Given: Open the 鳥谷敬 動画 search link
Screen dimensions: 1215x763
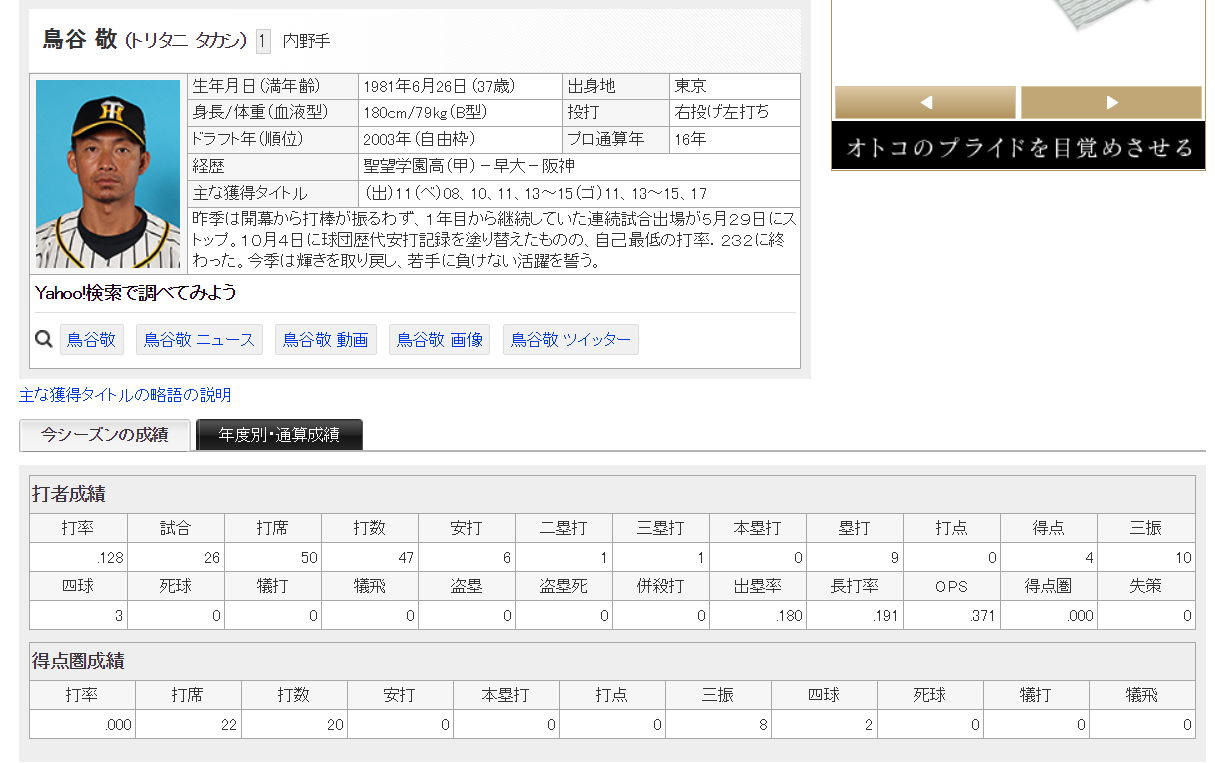Looking at the screenshot, I should (325, 340).
